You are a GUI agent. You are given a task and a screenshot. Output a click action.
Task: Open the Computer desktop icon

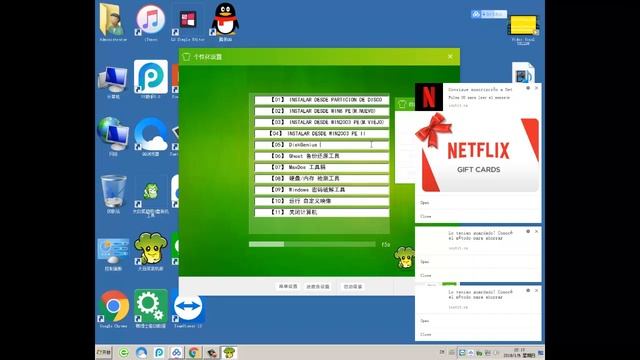pyautogui.click(x=113, y=81)
